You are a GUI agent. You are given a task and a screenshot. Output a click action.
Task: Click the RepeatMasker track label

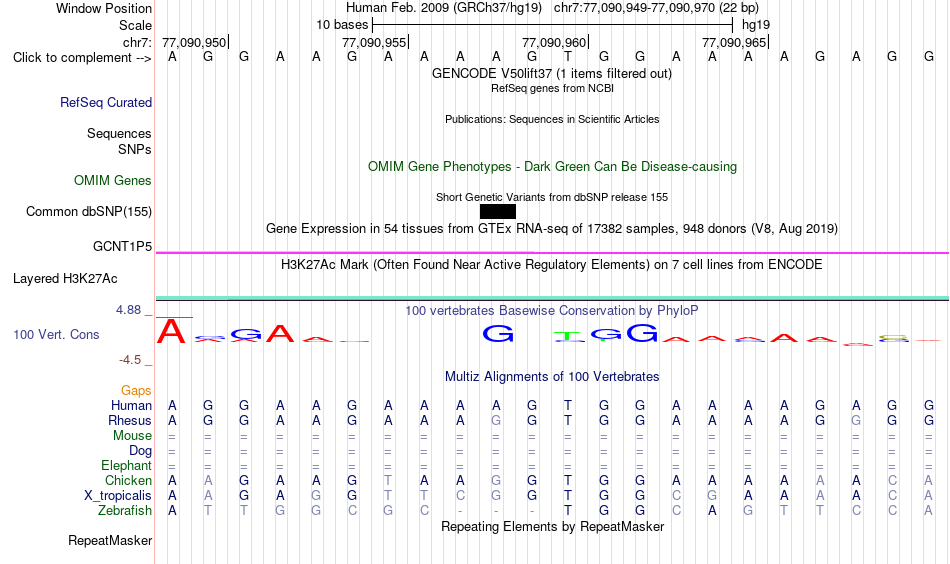(x=110, y=540)
